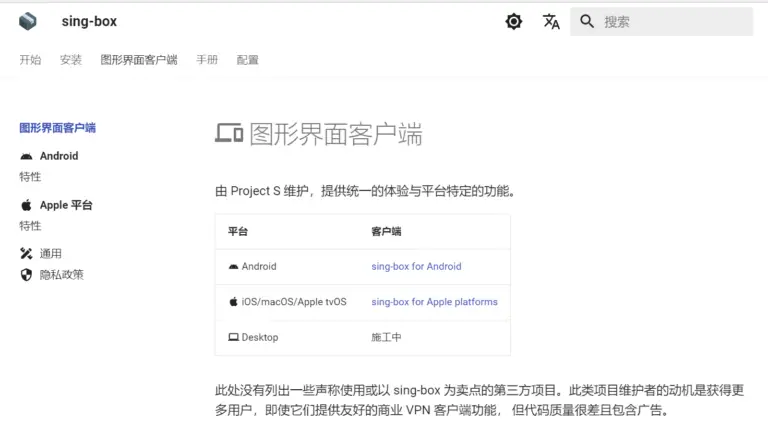768x432 pixels.
Task: Click the Android robot icon in sidebar
Action: [x=26, y=156]
